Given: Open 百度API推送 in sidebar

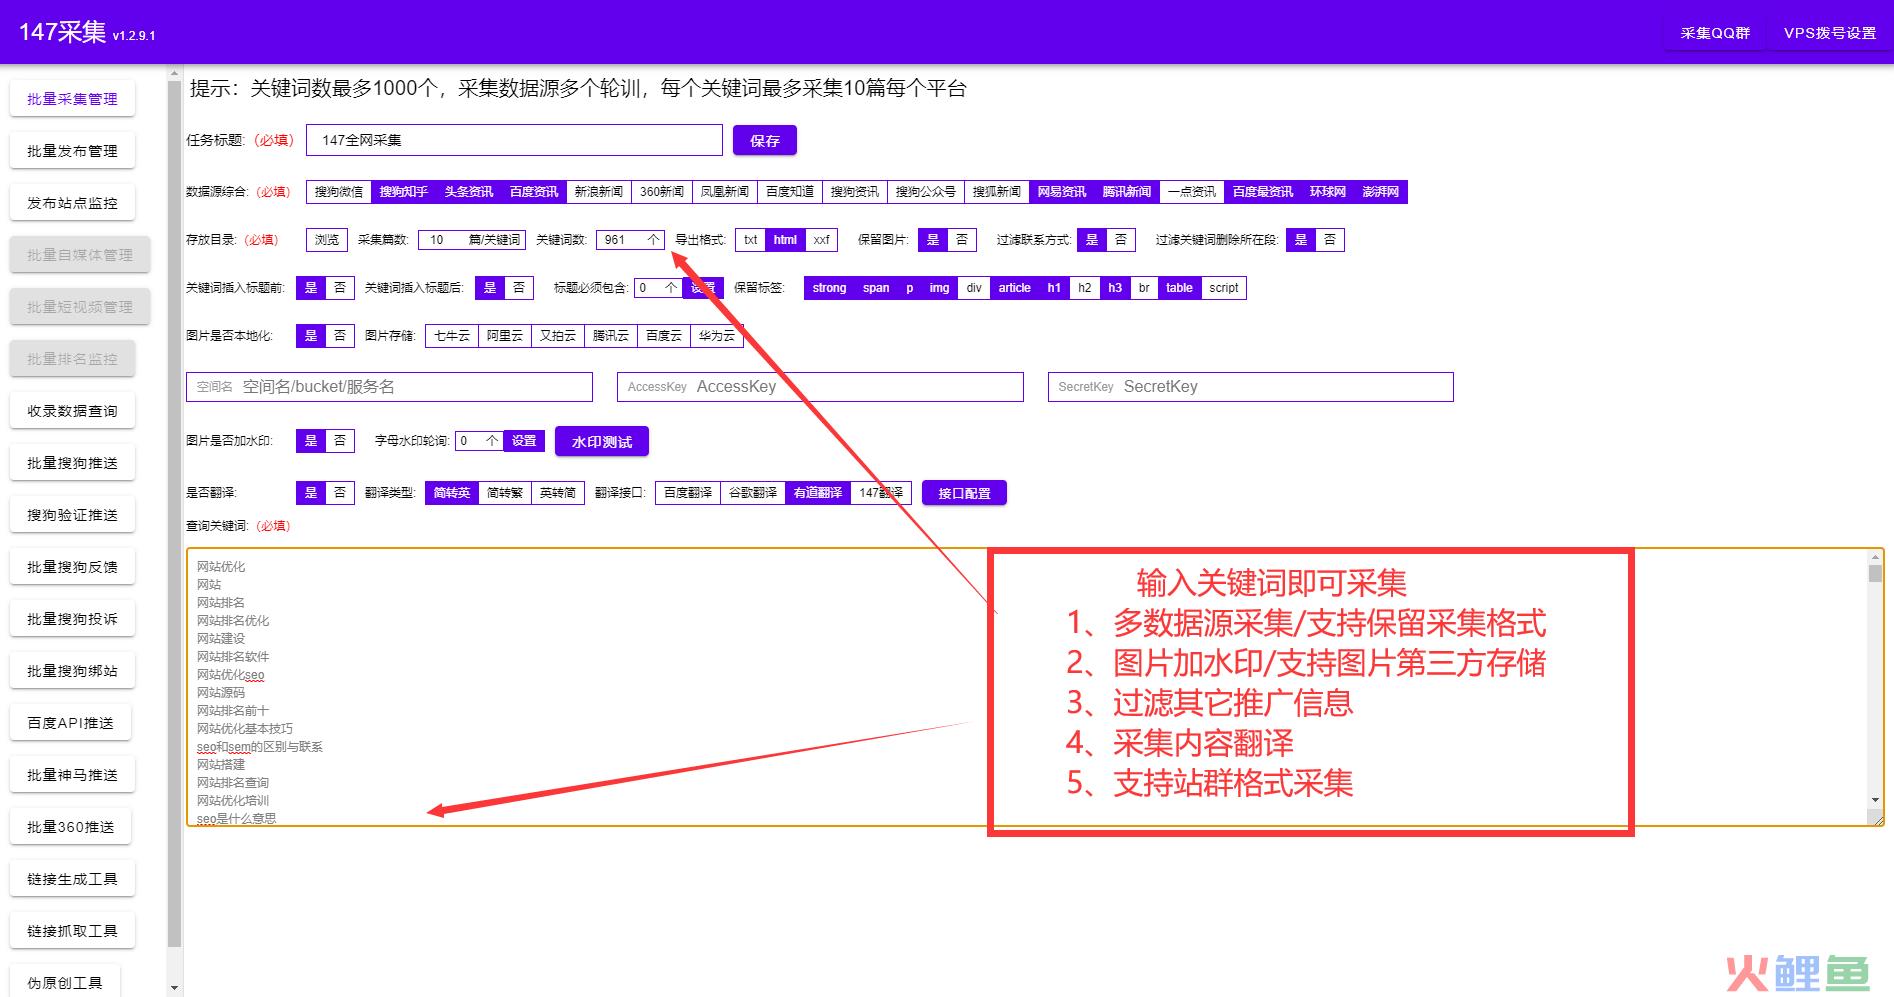Looking at the screenshot, I should 70,723.
